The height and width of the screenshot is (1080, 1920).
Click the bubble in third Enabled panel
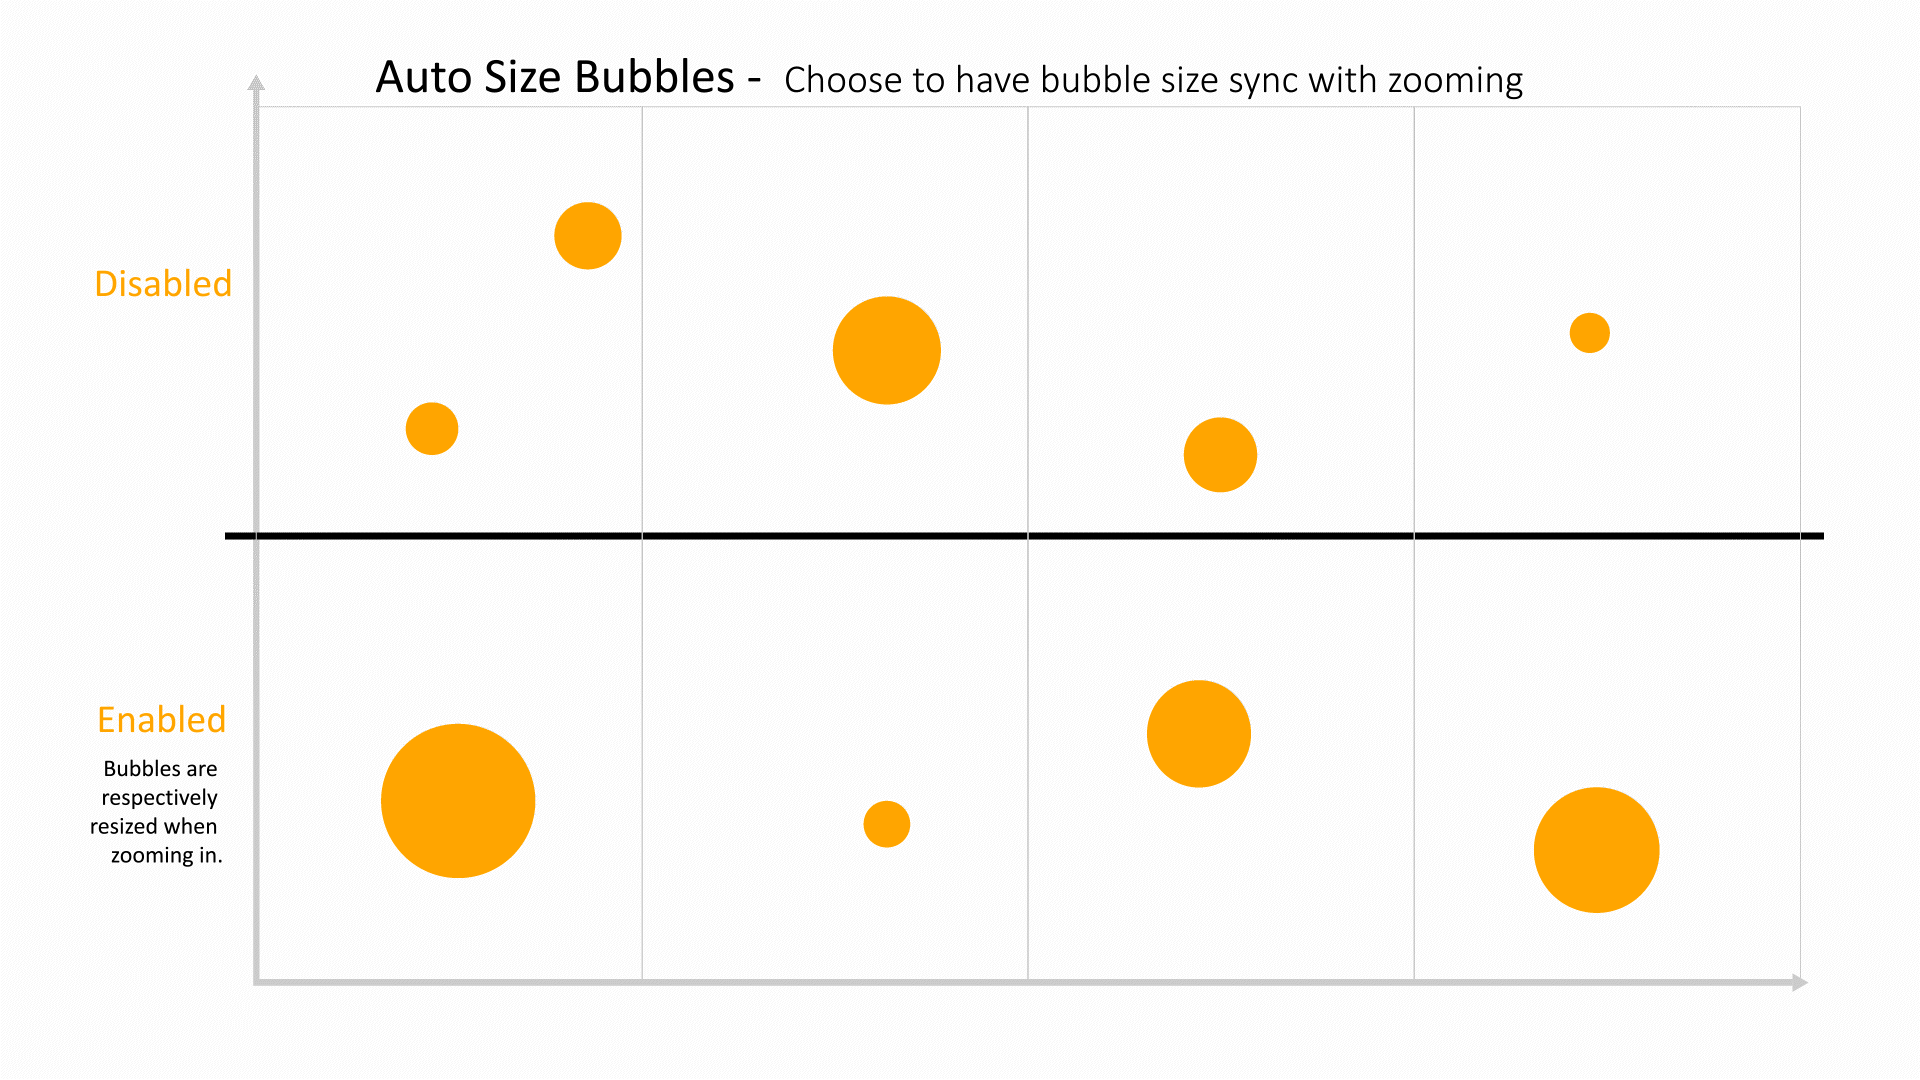[1199, 734]
